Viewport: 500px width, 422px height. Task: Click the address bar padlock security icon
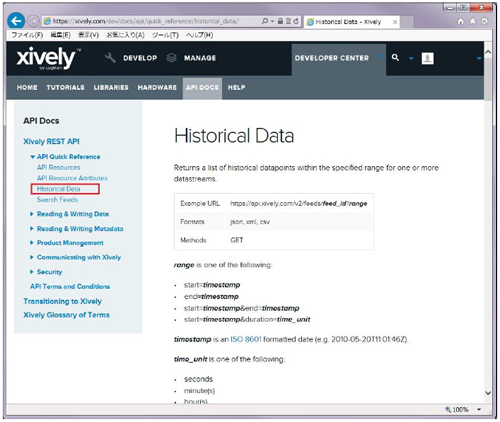[280, 21]
